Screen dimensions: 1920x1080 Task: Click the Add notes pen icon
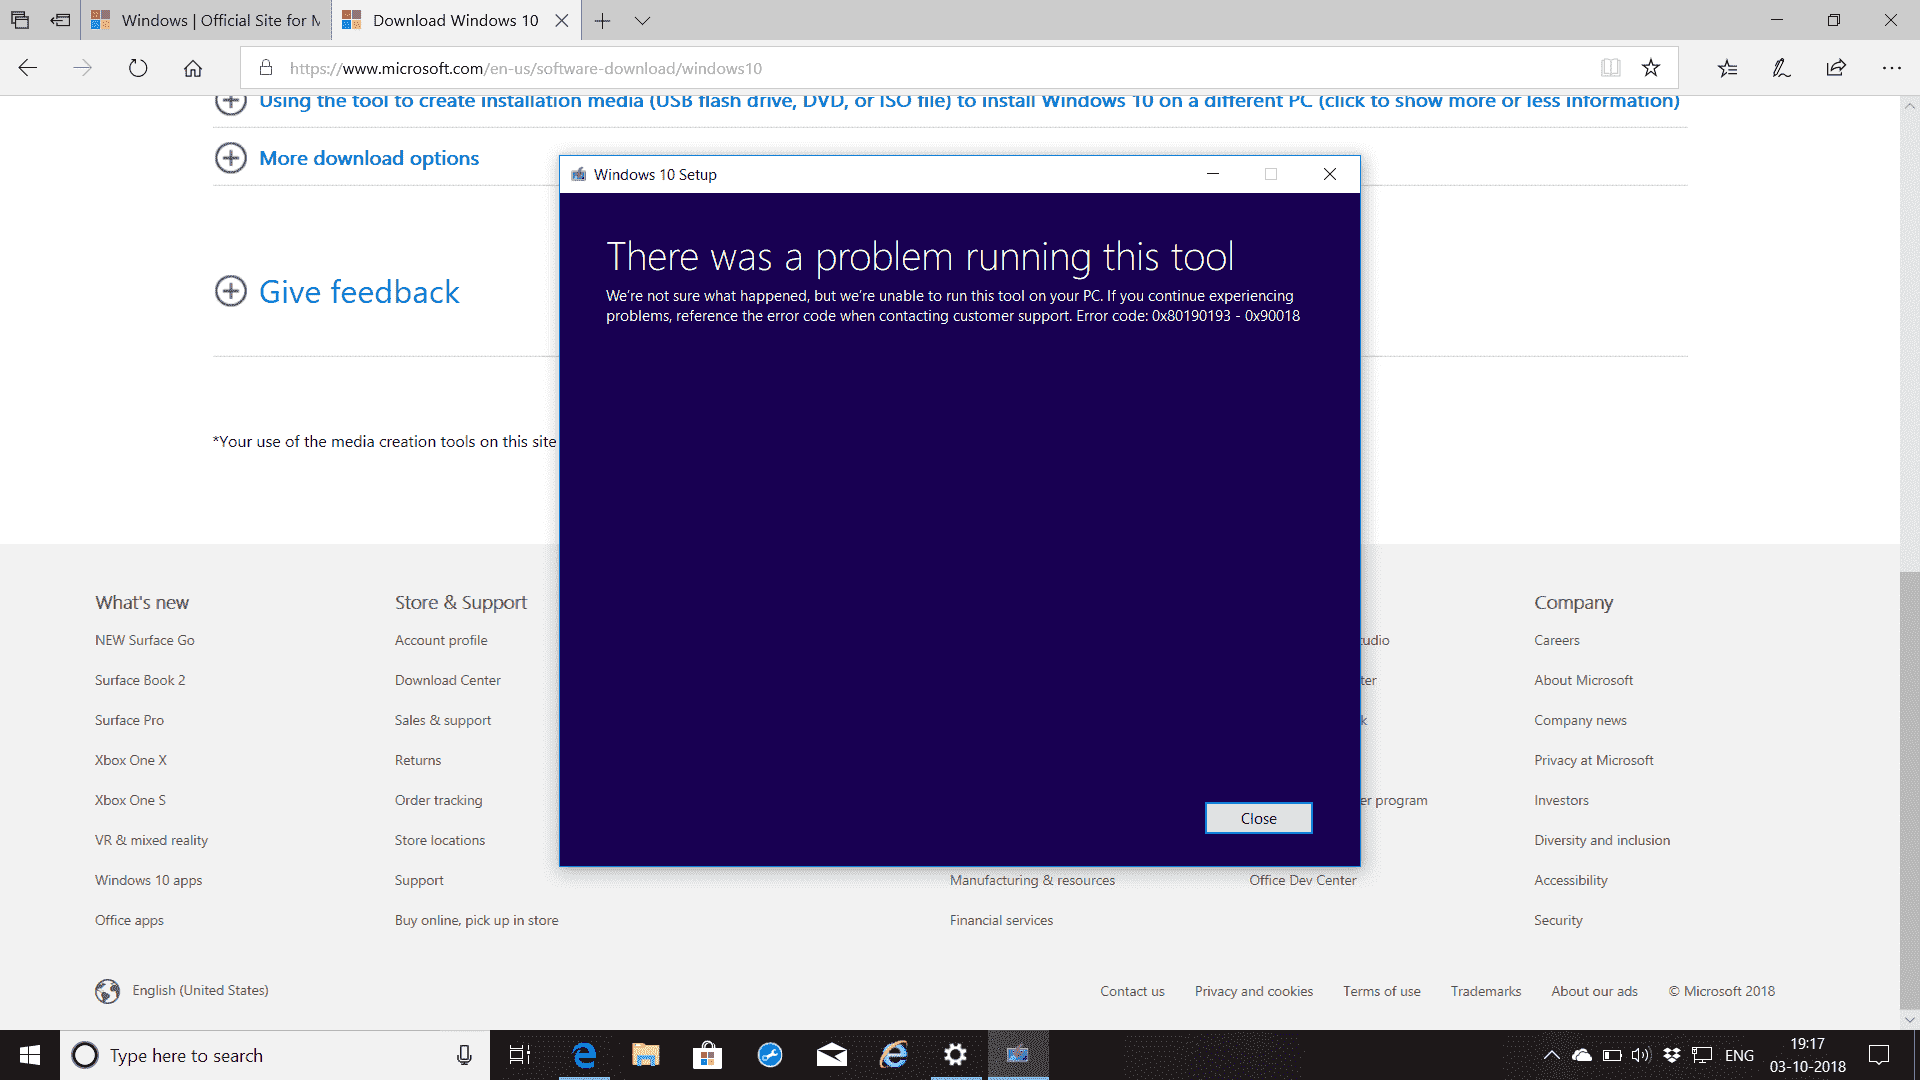1782,68
